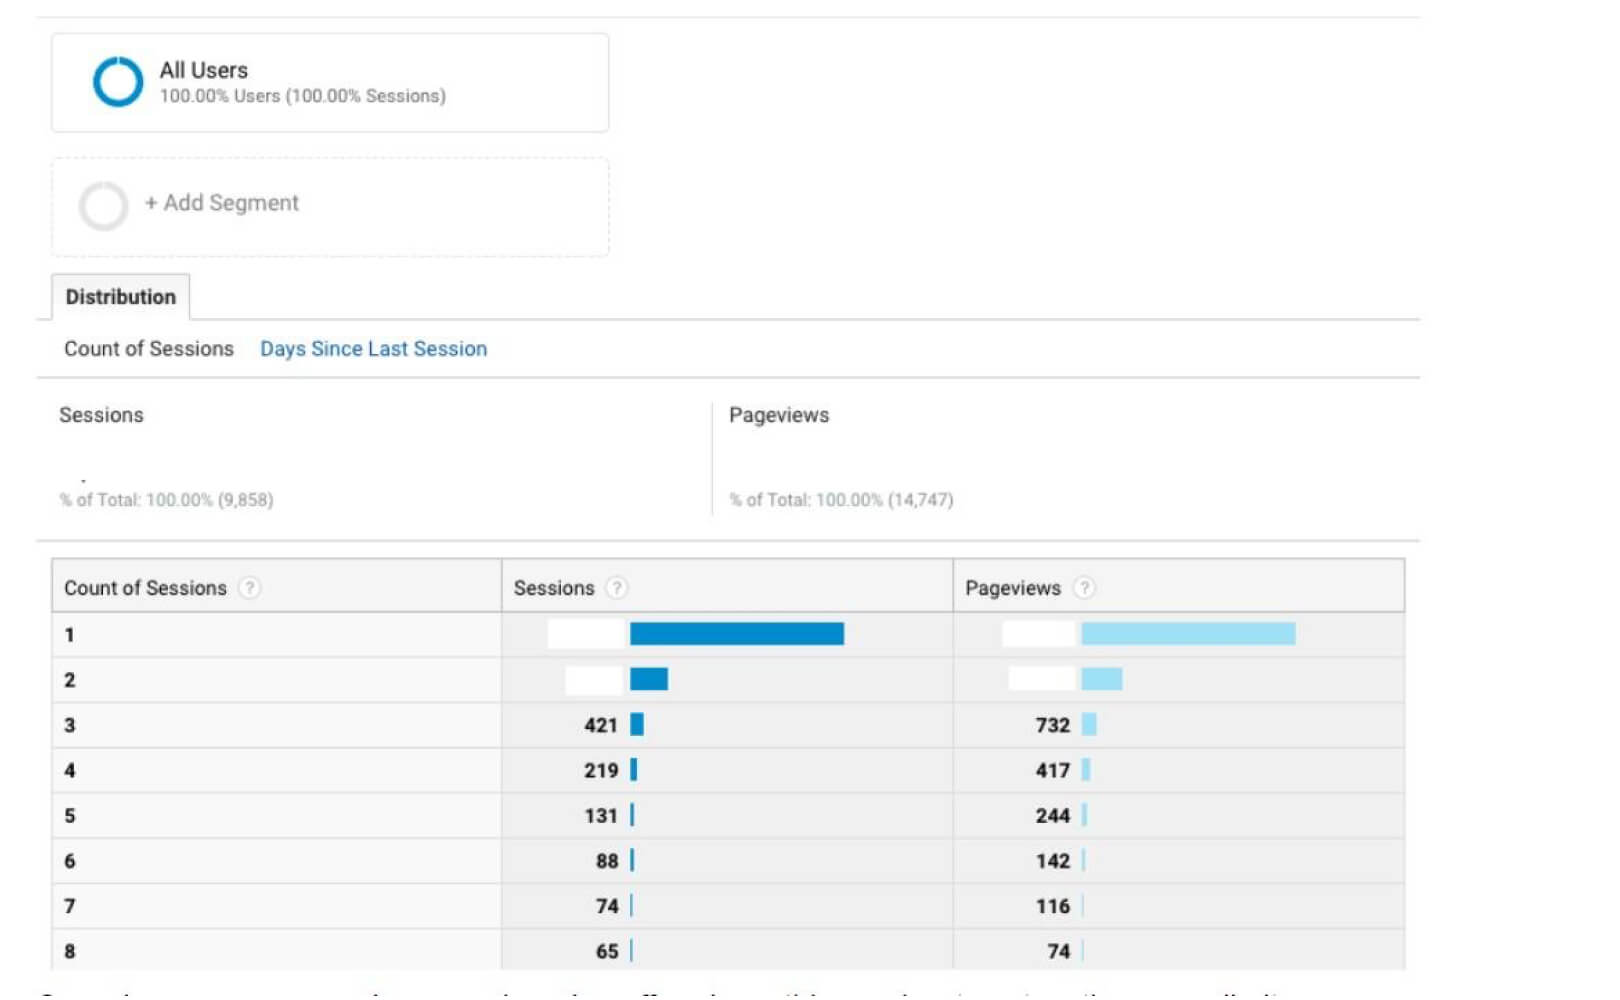The width and height of the screenshot is (1620, 1000).
Task: Click the light blue Pageviews bar in row 2
Action: pos(1101,680)
